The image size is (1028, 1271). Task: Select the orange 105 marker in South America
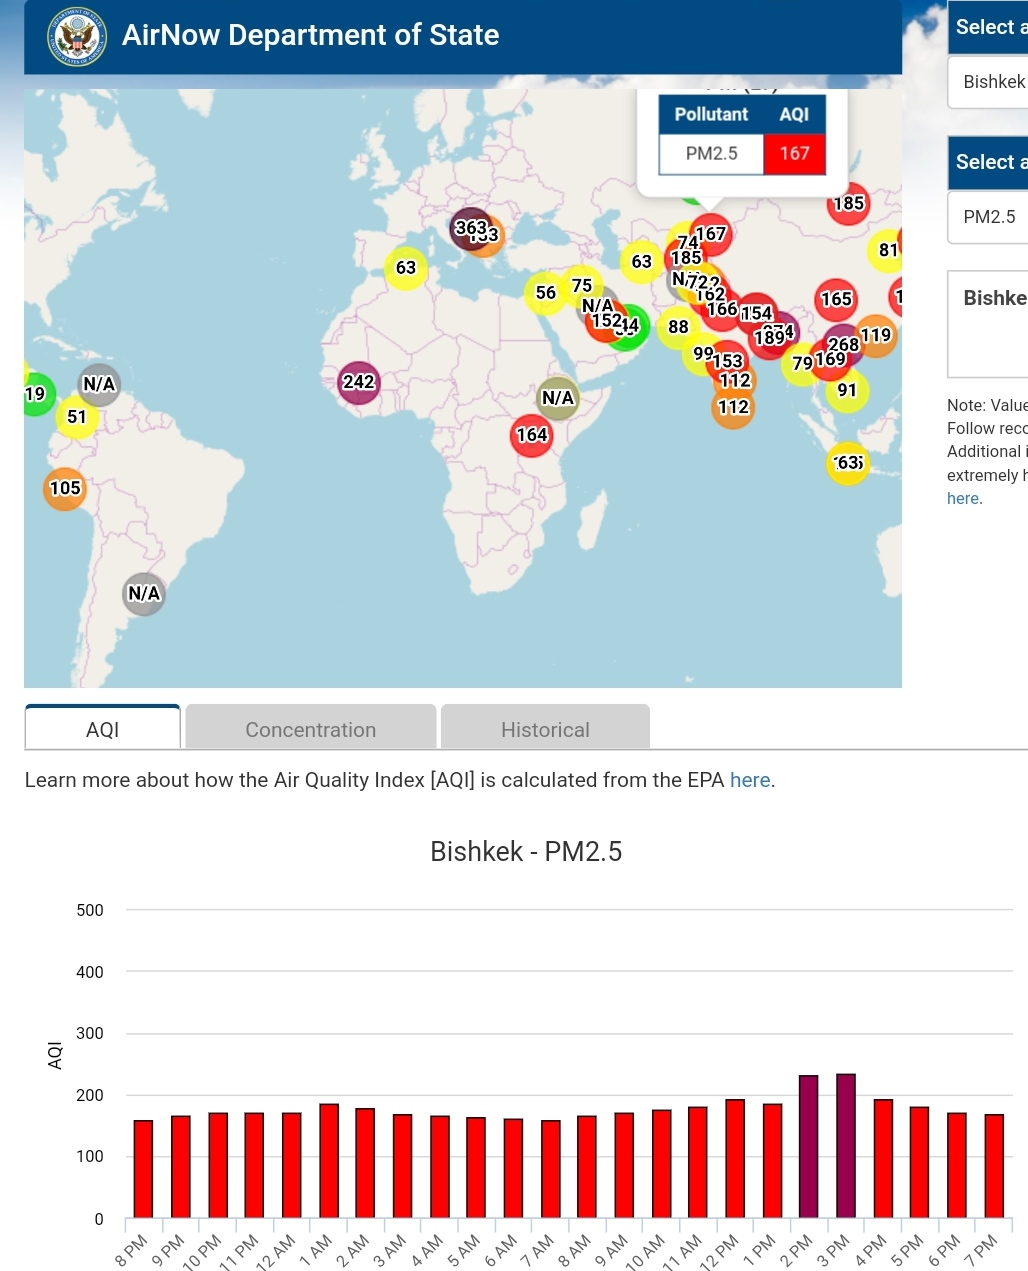(65, 488)
